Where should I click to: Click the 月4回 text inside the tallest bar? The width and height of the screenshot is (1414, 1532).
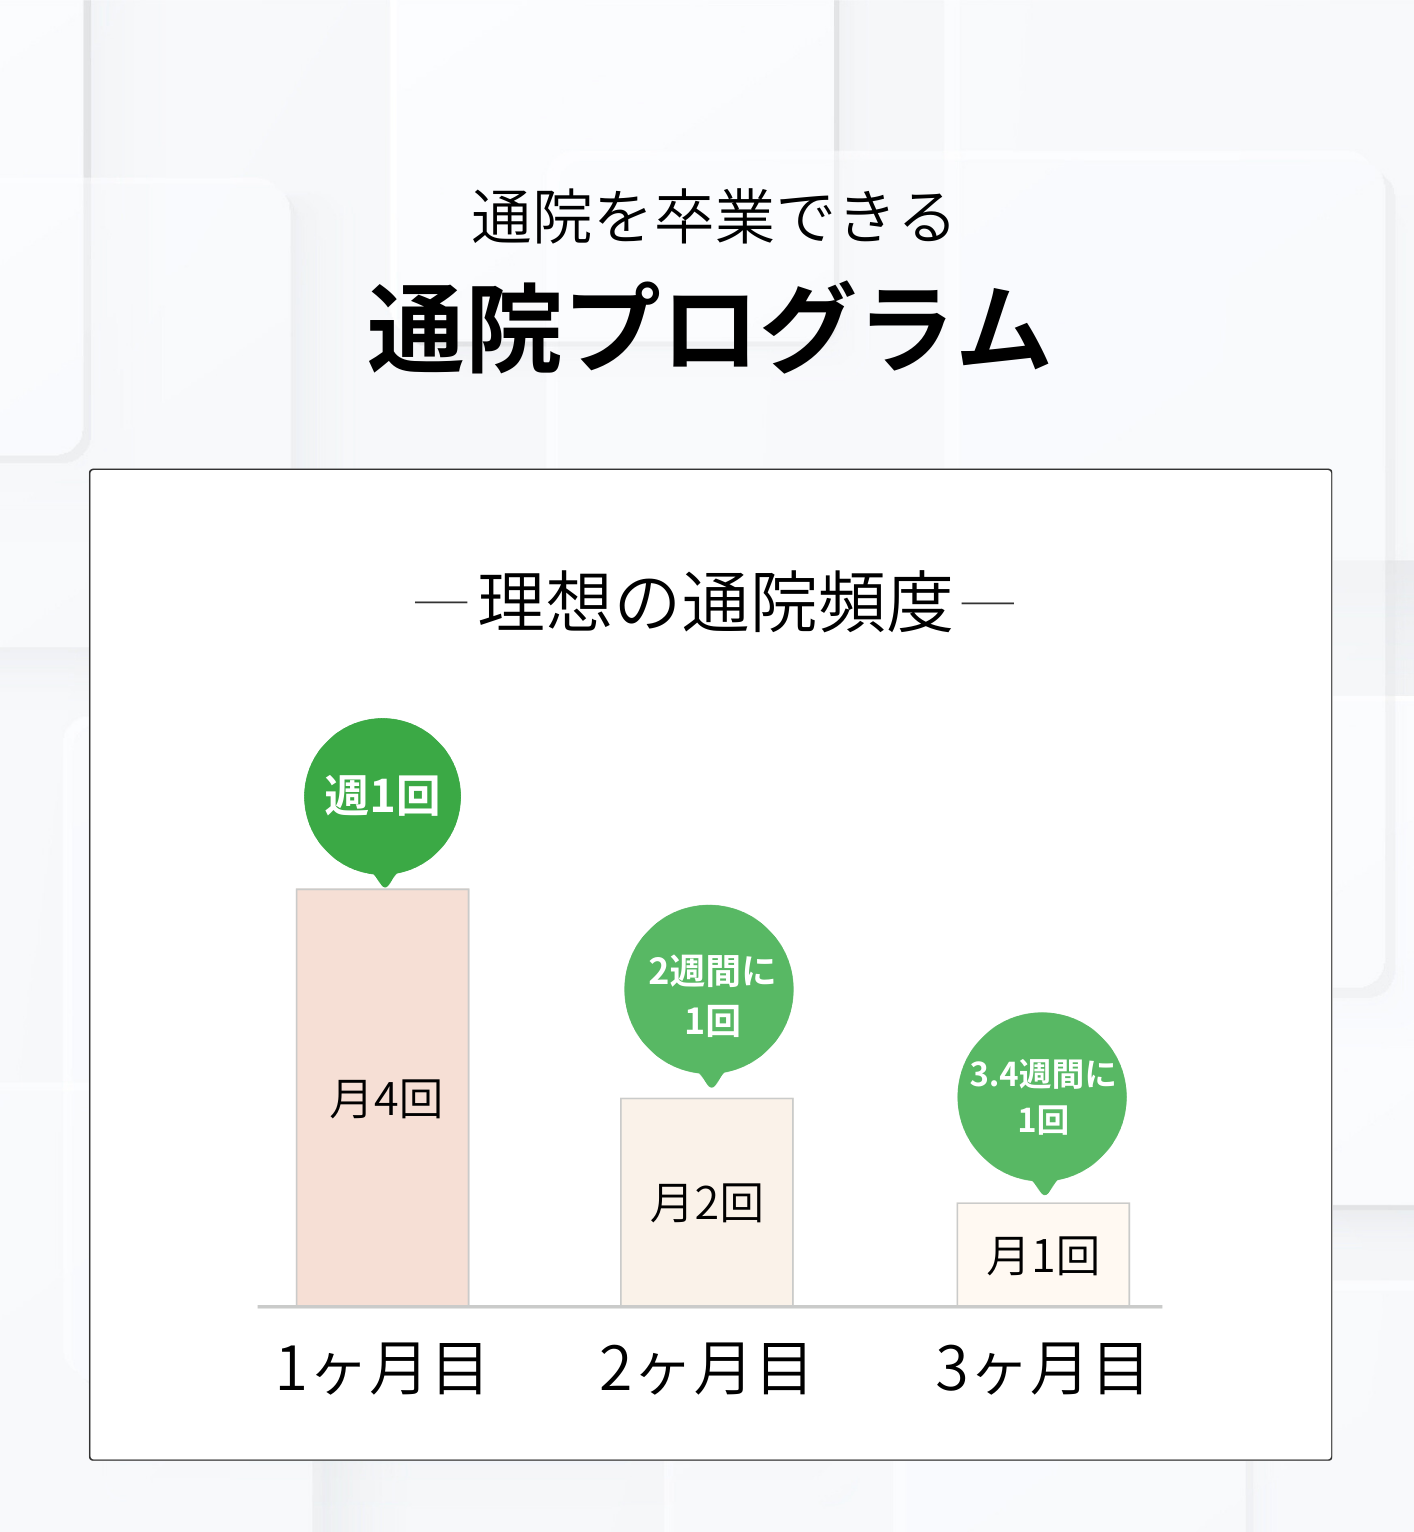tap(386, 1099)
